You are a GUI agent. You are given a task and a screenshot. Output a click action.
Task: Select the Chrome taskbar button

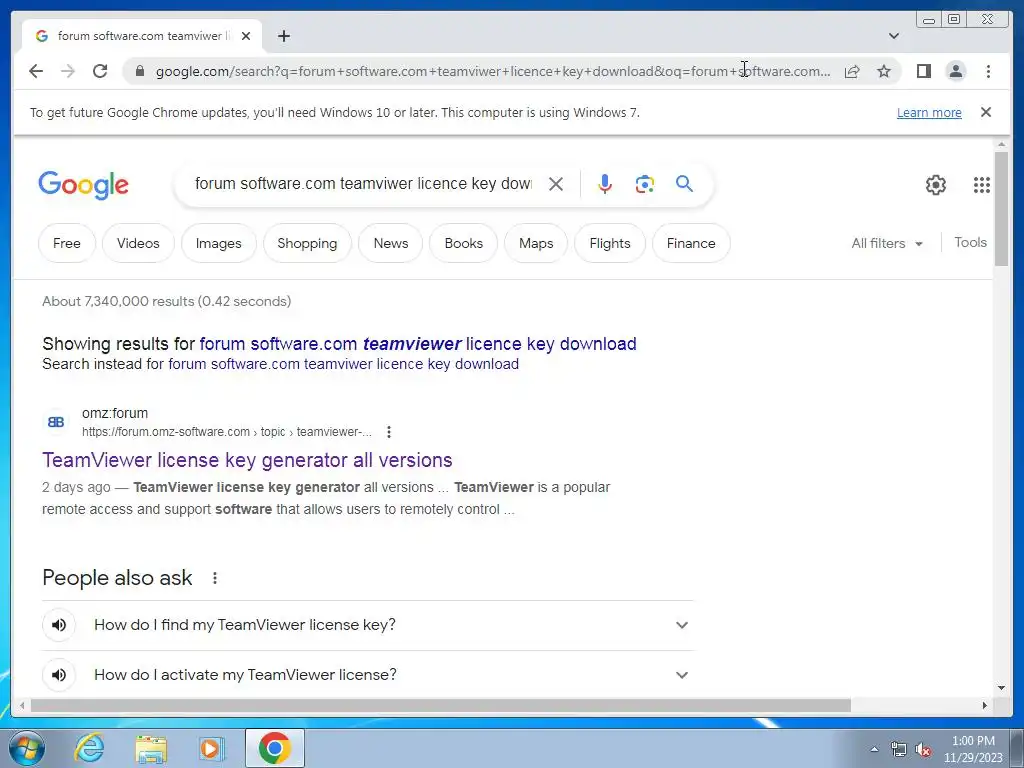(x=274, y=748)
